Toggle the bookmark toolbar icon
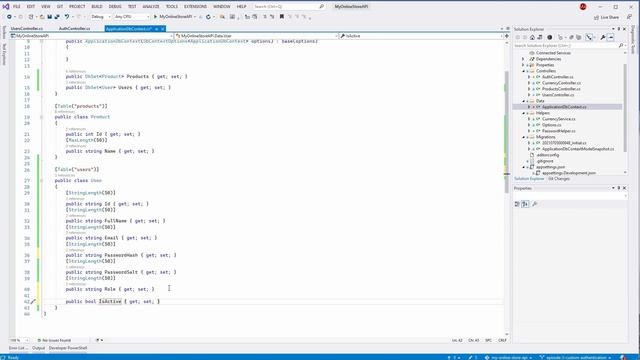 282,17
